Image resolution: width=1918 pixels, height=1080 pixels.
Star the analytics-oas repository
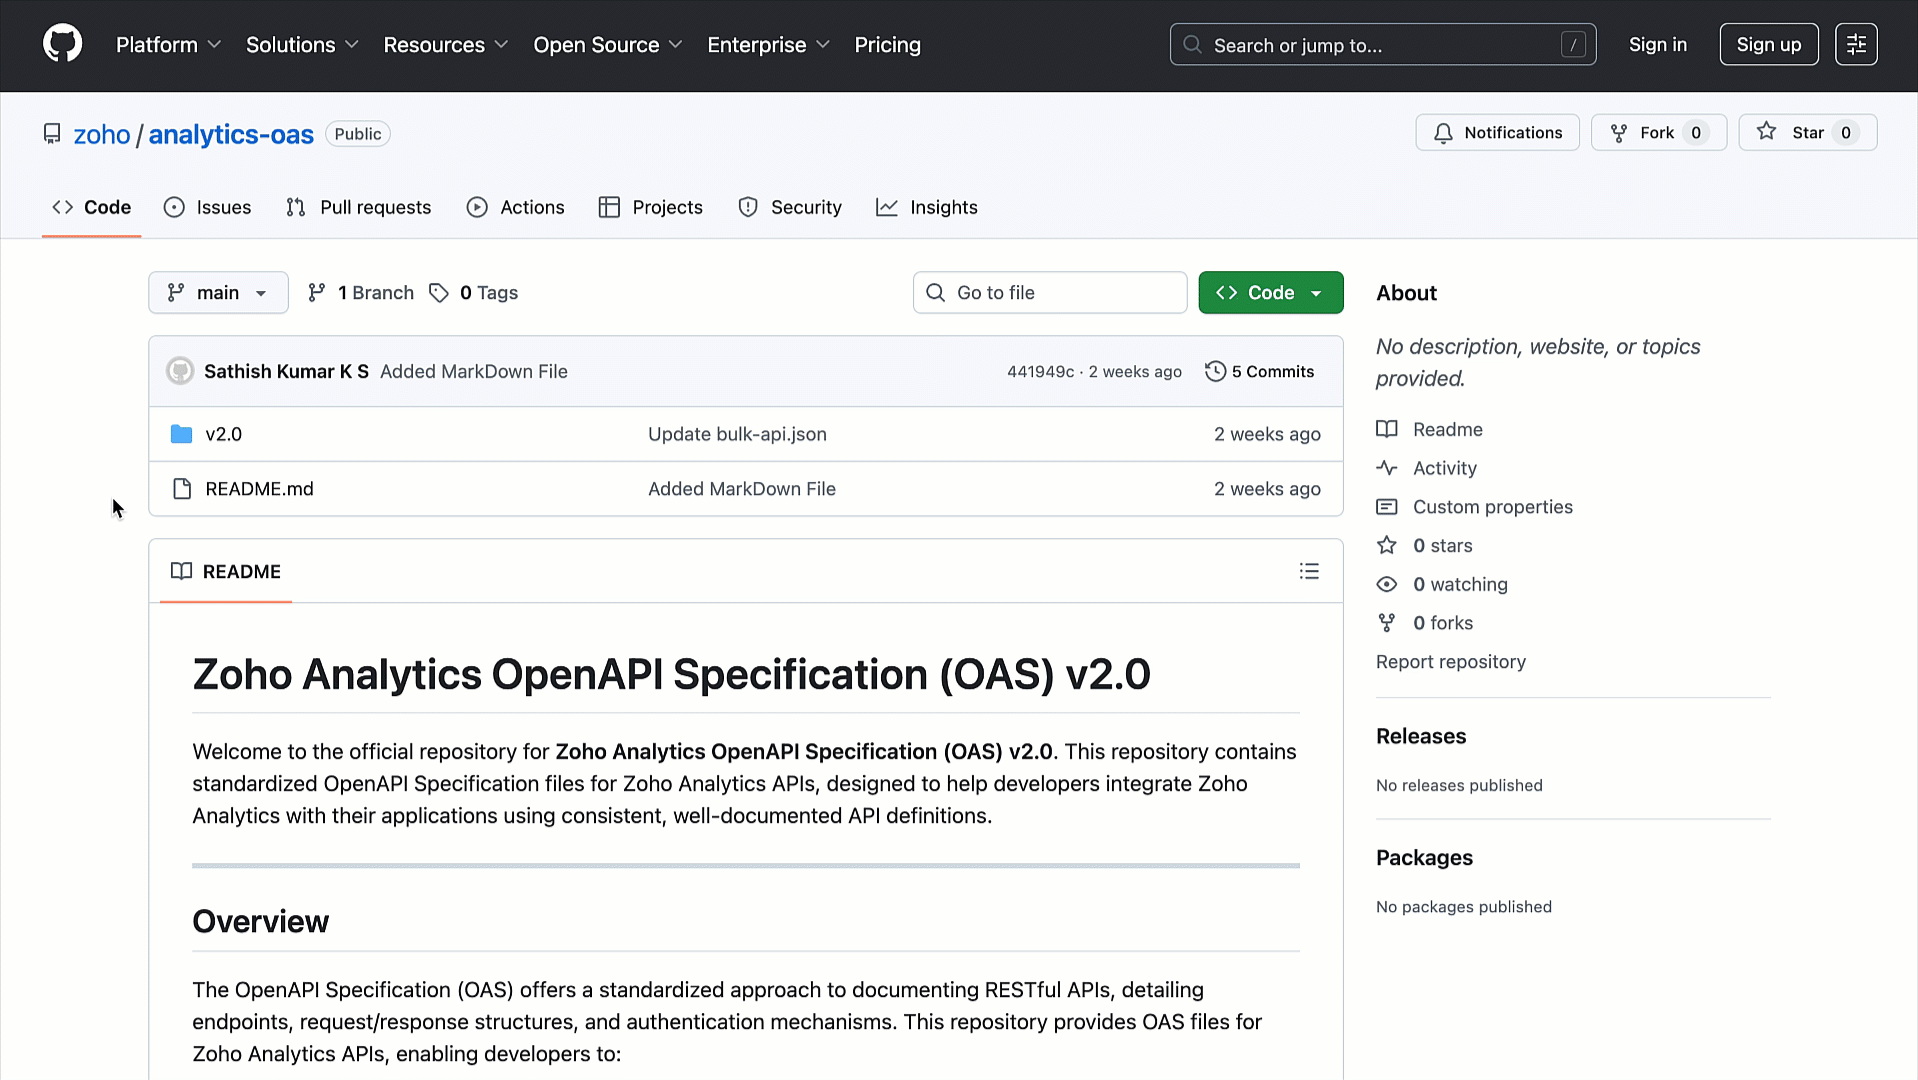point(1807,132)
